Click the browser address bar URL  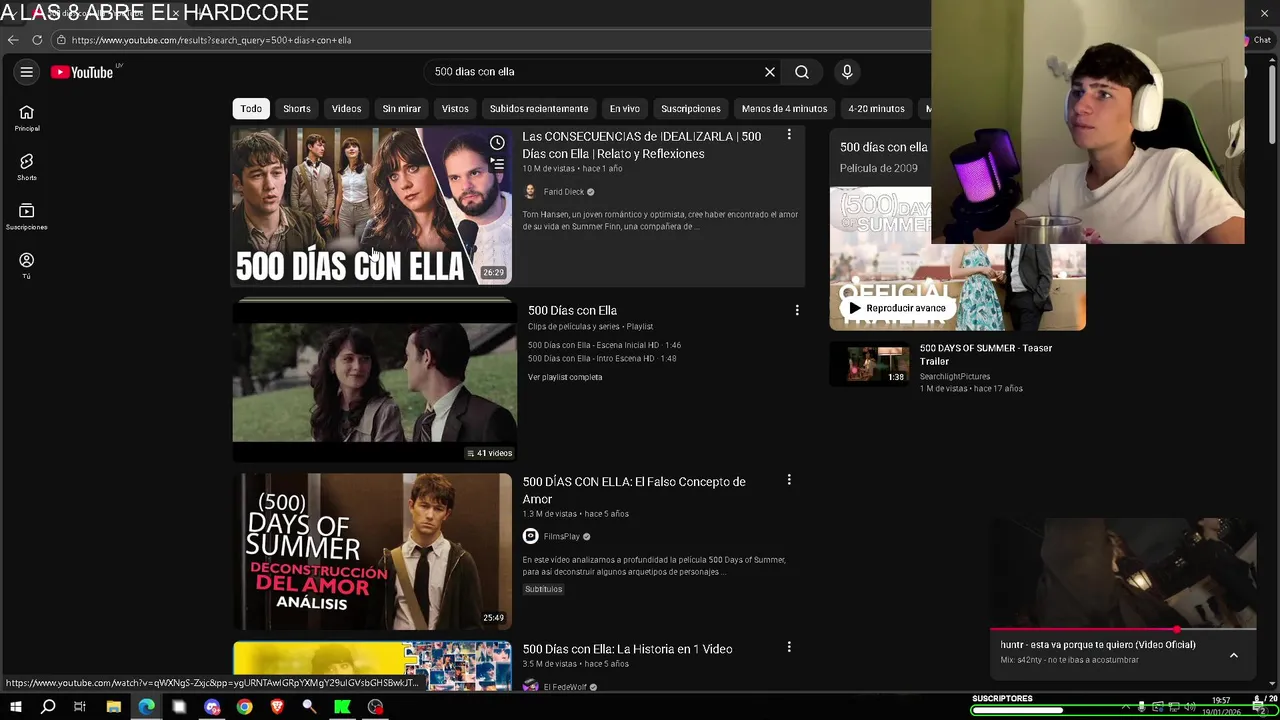[x=211, y=40]
